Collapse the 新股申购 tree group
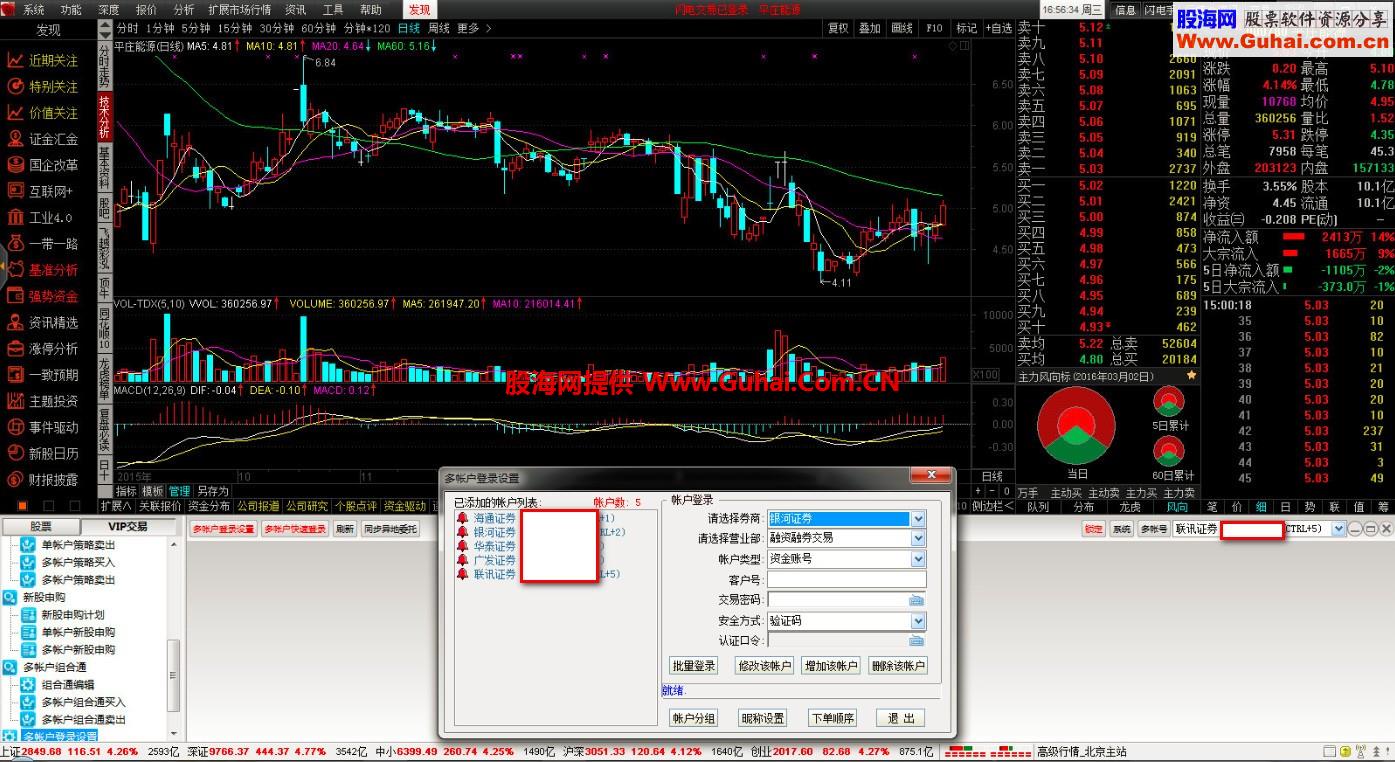Viewport: 1395px width, 762px height. pos(10,597)
